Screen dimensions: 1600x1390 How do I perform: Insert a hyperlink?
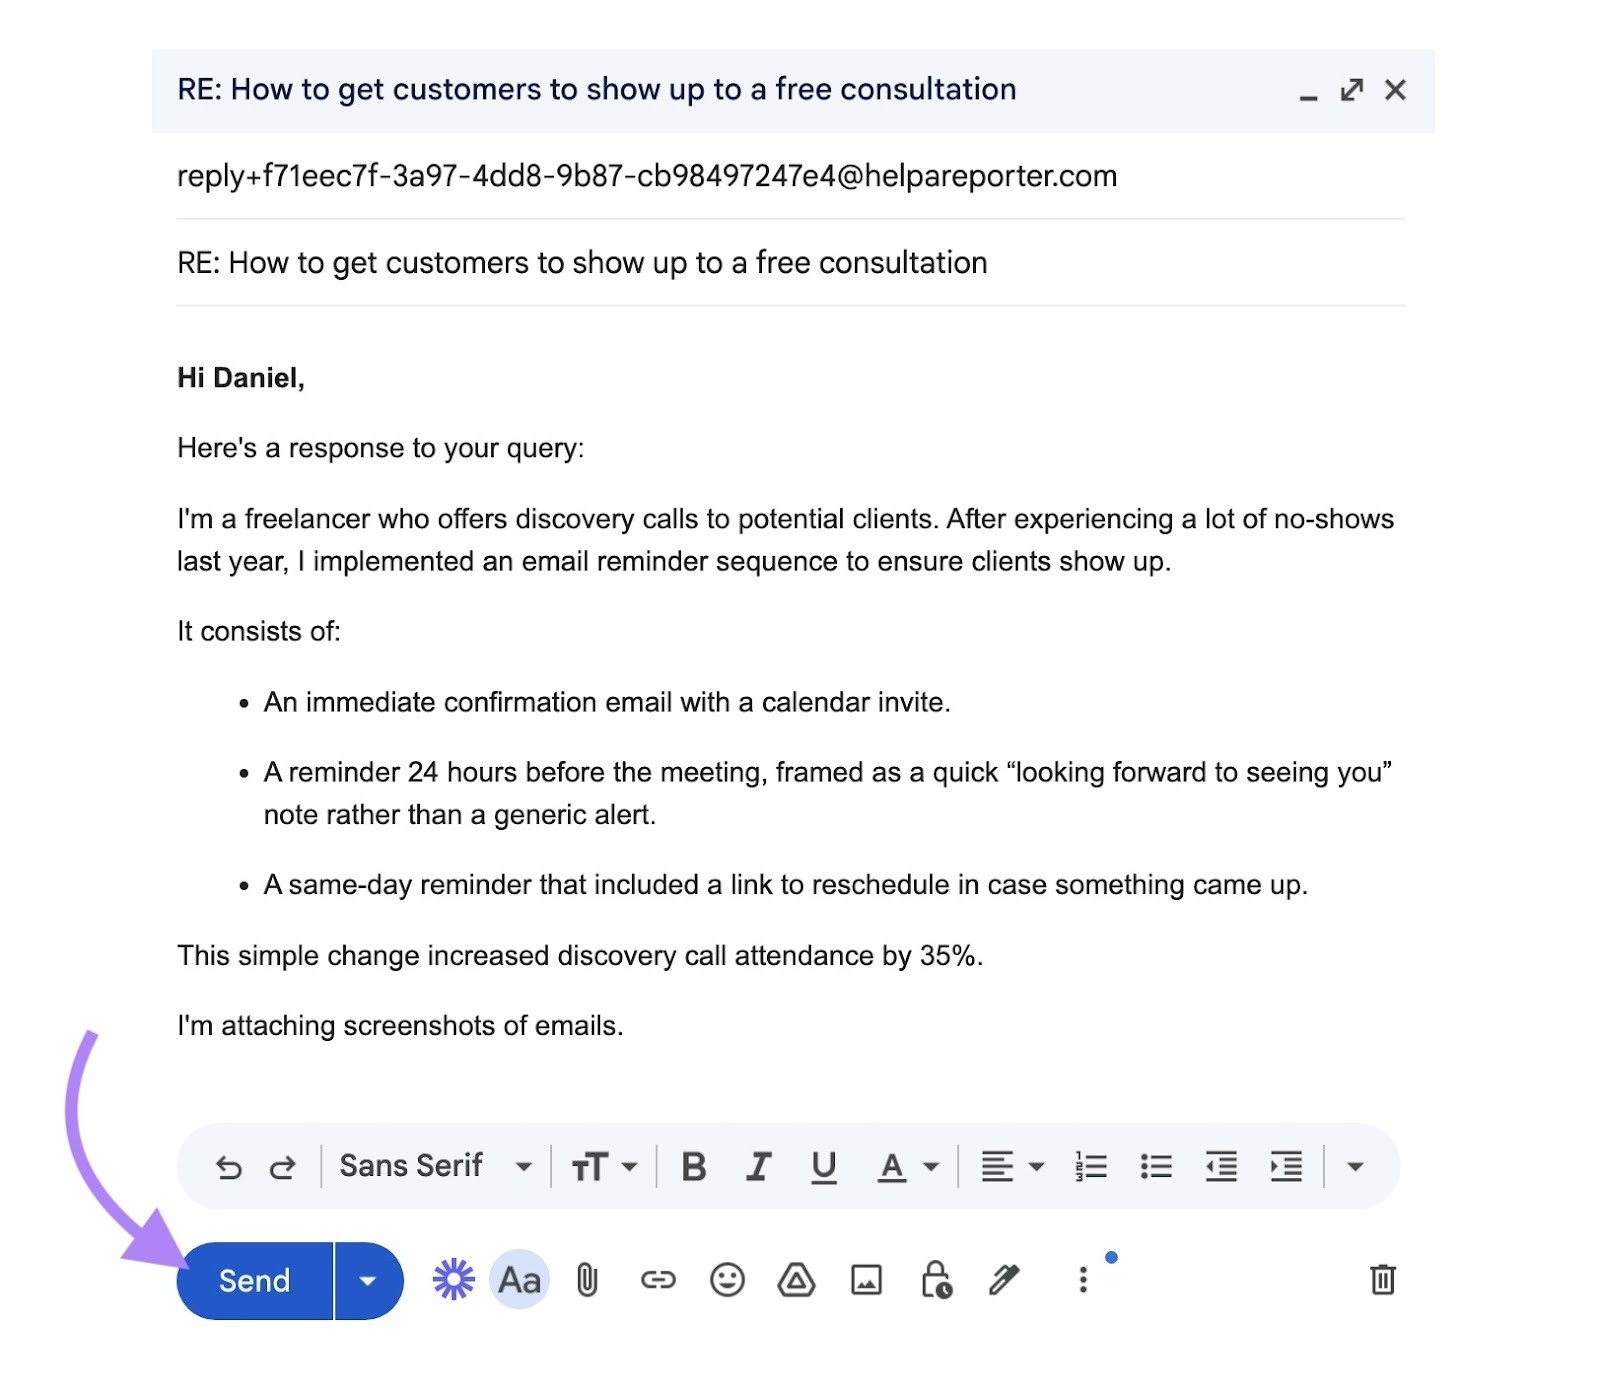tap(657, 1280)
